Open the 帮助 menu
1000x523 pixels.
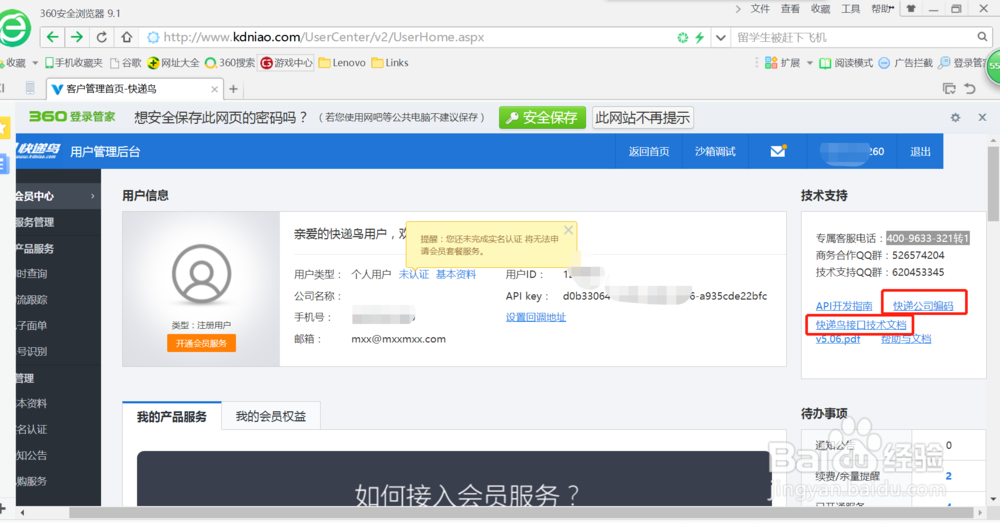[882, 8]
